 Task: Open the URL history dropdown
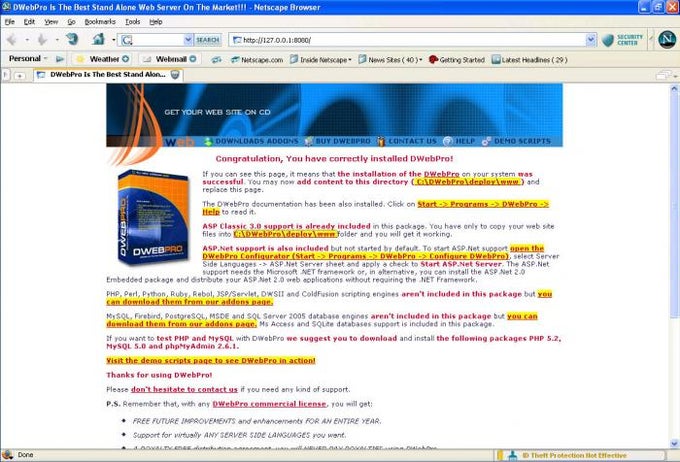click(591, 40)
